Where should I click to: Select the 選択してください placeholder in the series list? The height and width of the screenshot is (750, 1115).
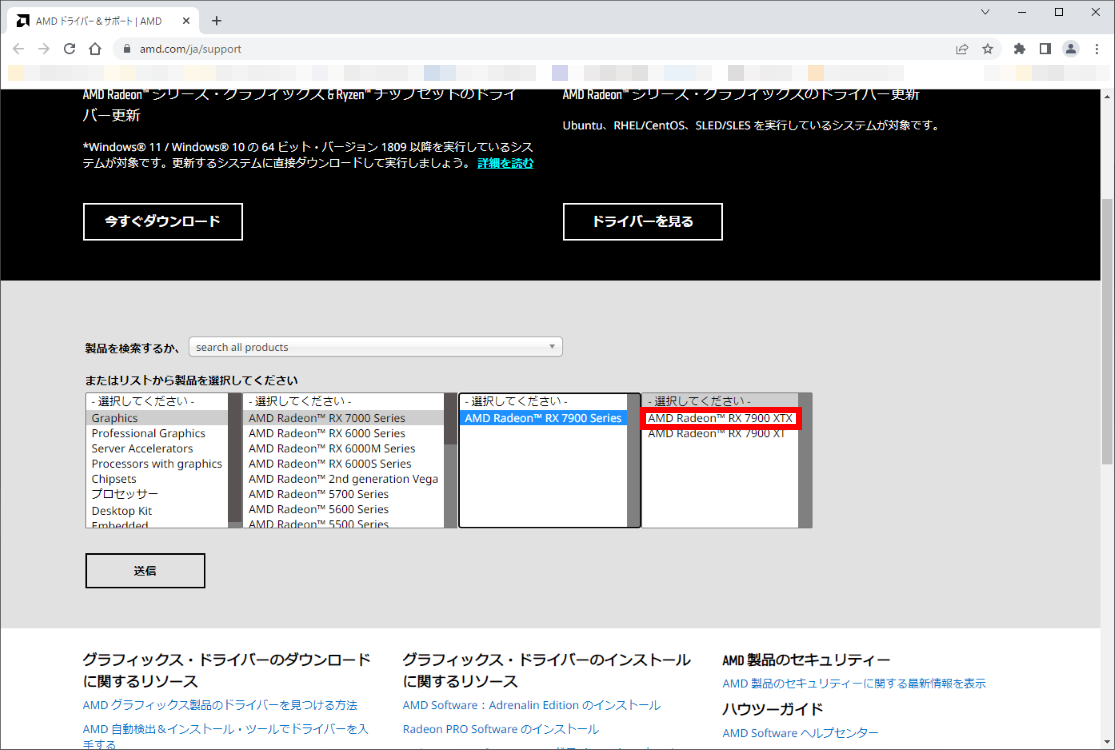click(343, 402)
